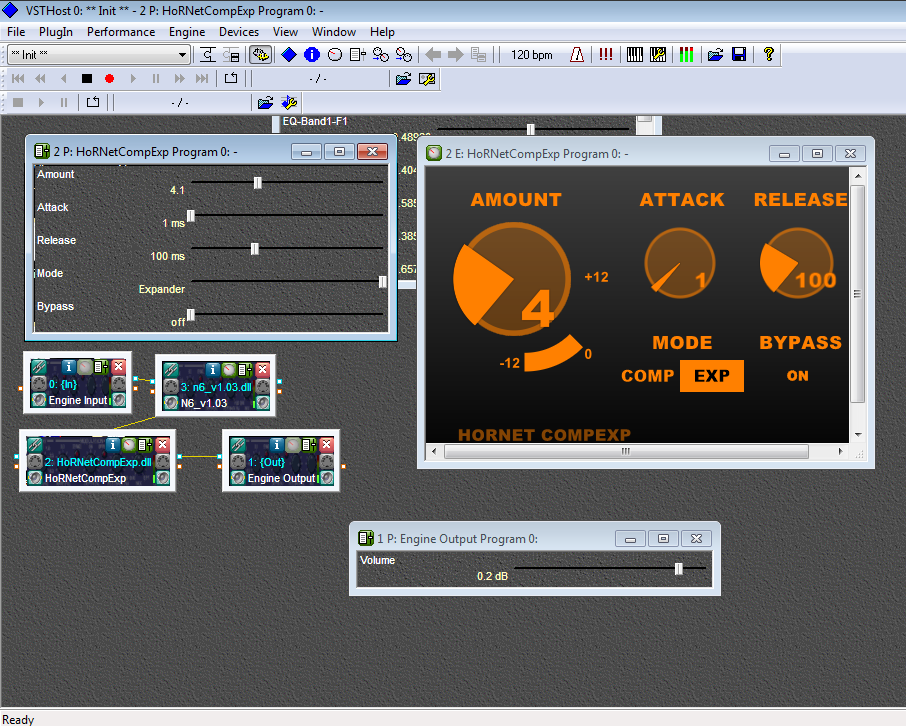
Task: Open the Devices menu
Action: (239, 32)
